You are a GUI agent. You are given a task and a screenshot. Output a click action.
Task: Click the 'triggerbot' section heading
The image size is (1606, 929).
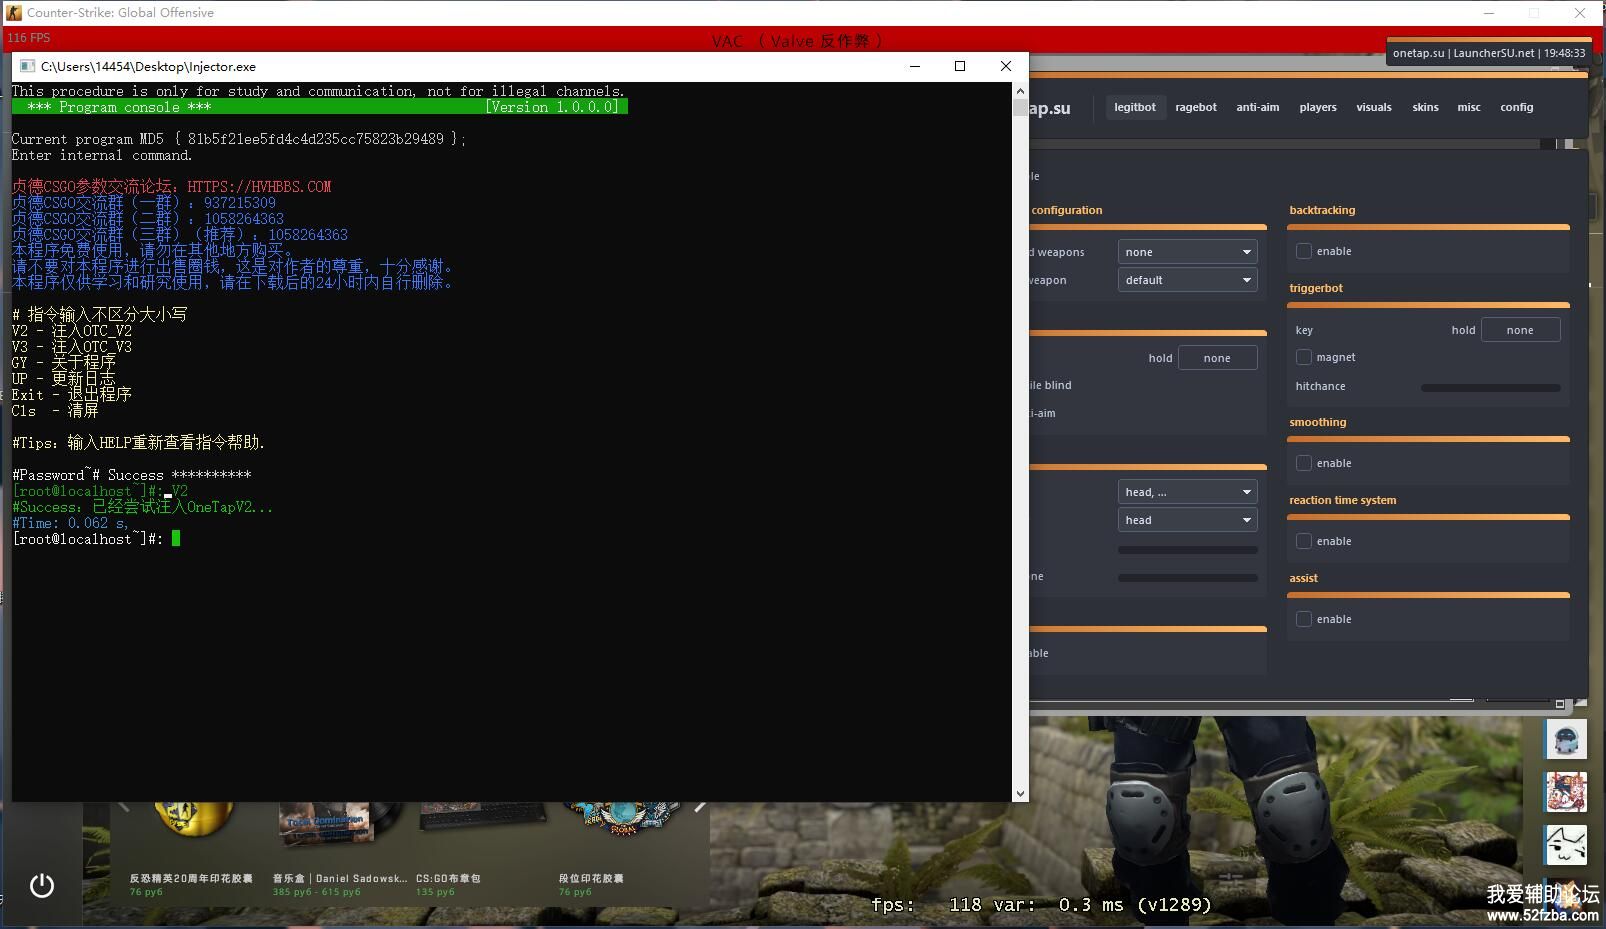1316,288
